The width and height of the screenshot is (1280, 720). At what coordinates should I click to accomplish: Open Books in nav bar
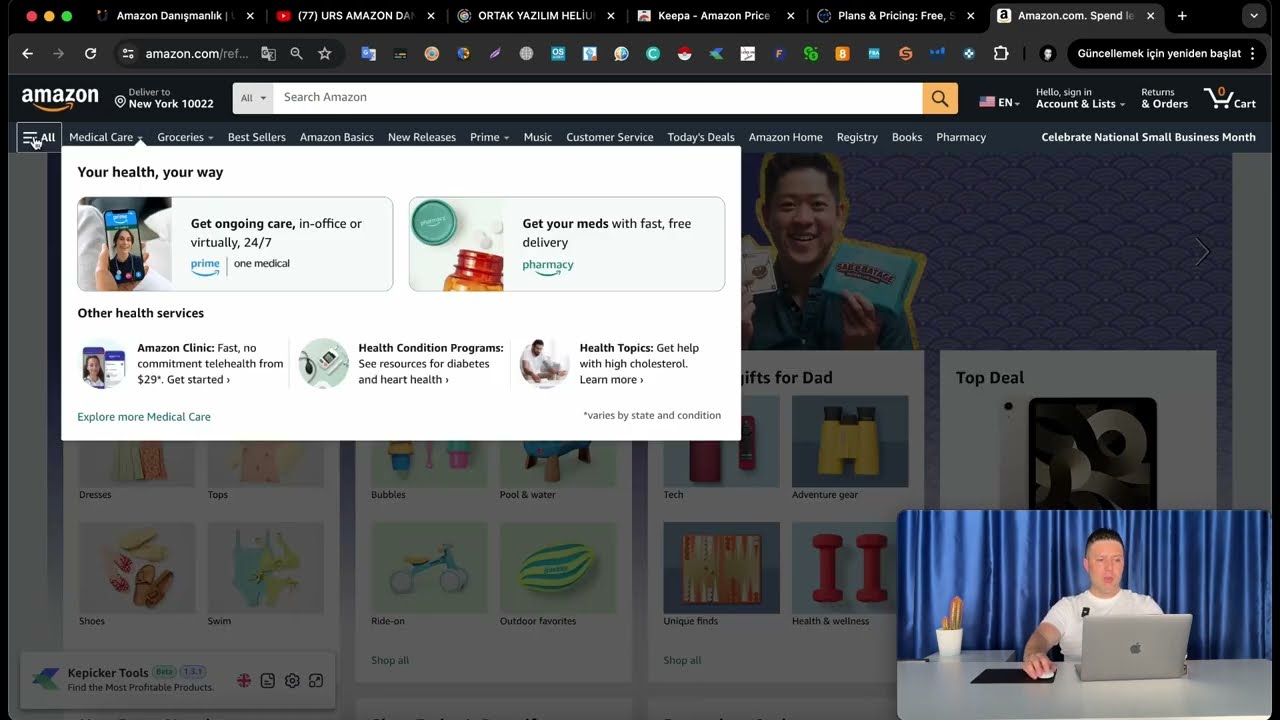(907, 137)
